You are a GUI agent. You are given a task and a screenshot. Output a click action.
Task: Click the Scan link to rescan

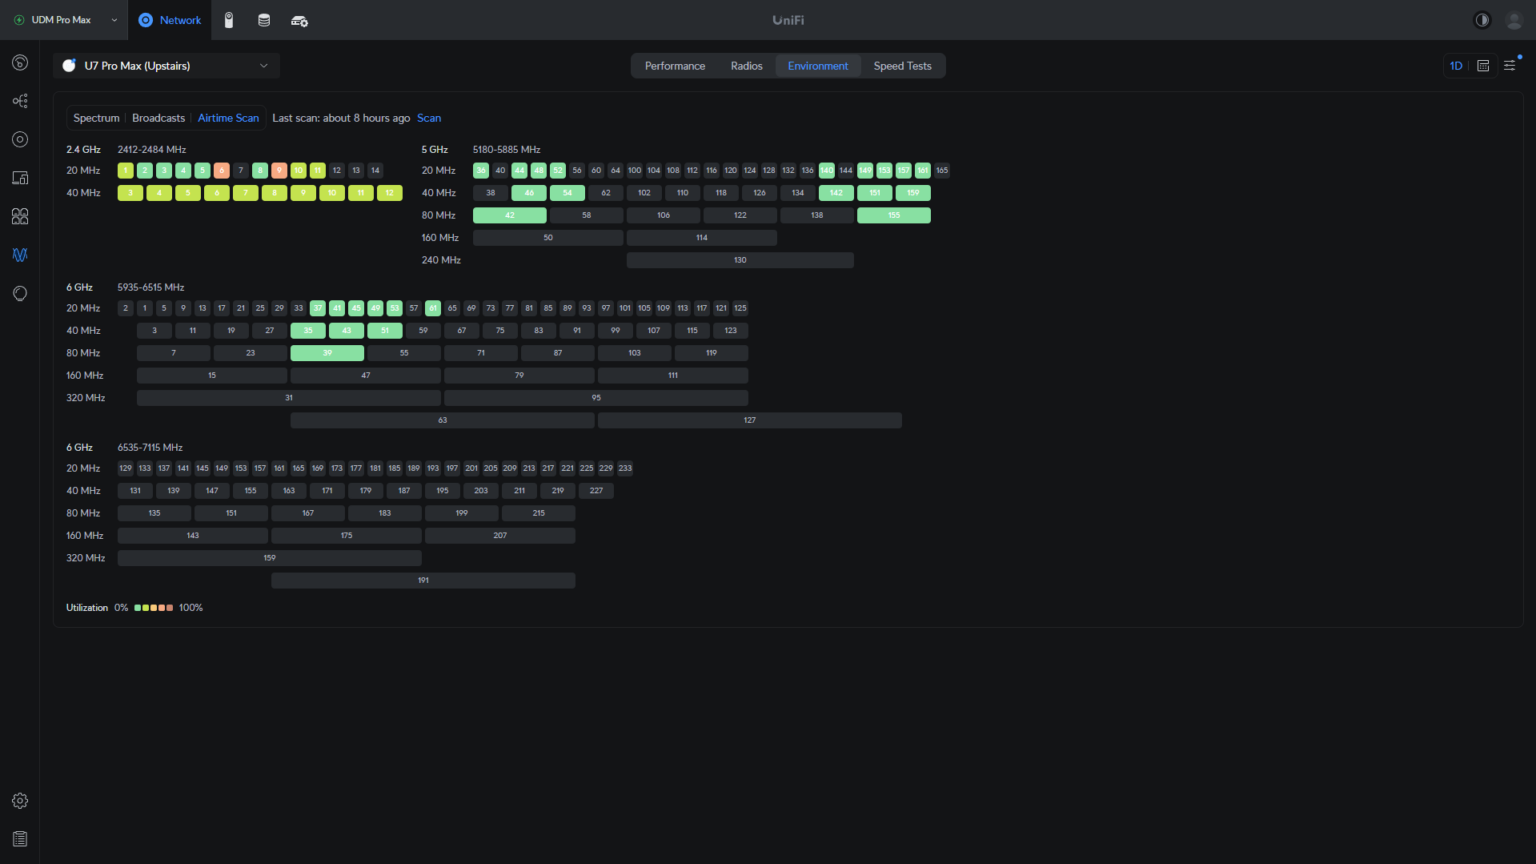[429, 118]
